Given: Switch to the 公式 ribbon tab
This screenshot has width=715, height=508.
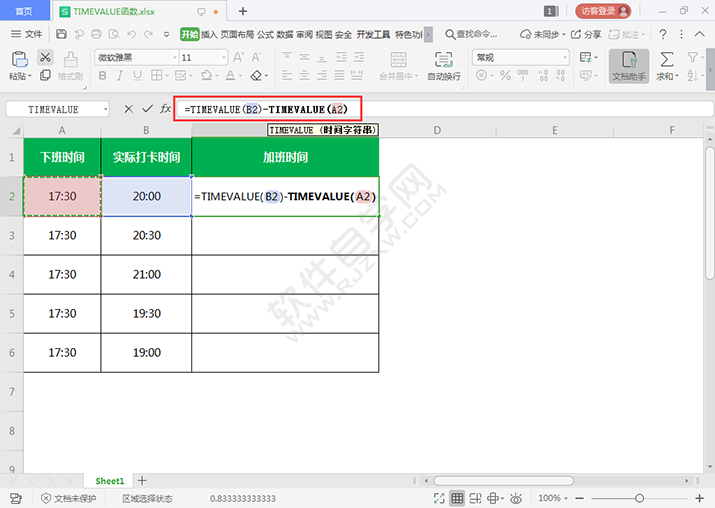Looking at the screenshot, I should point(265,34).
